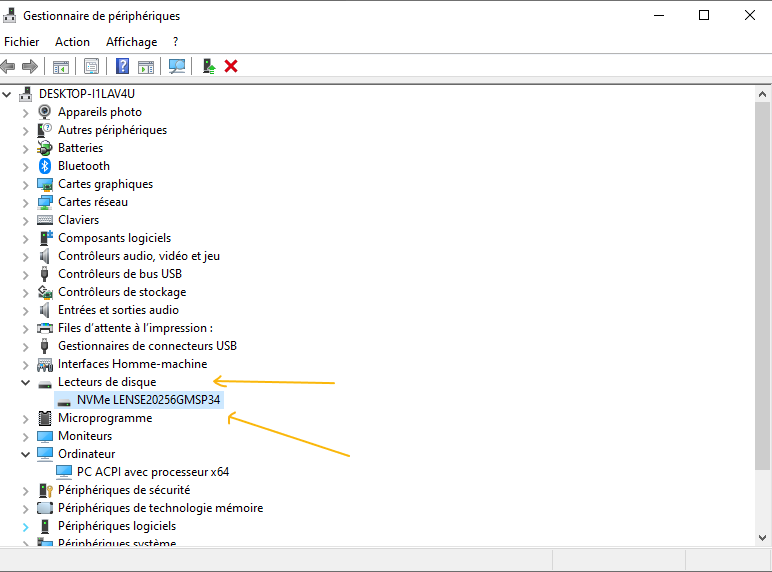Expand the Cartes graphiques chevron
This screenshot has height=572, width=772.
point(26,185)
